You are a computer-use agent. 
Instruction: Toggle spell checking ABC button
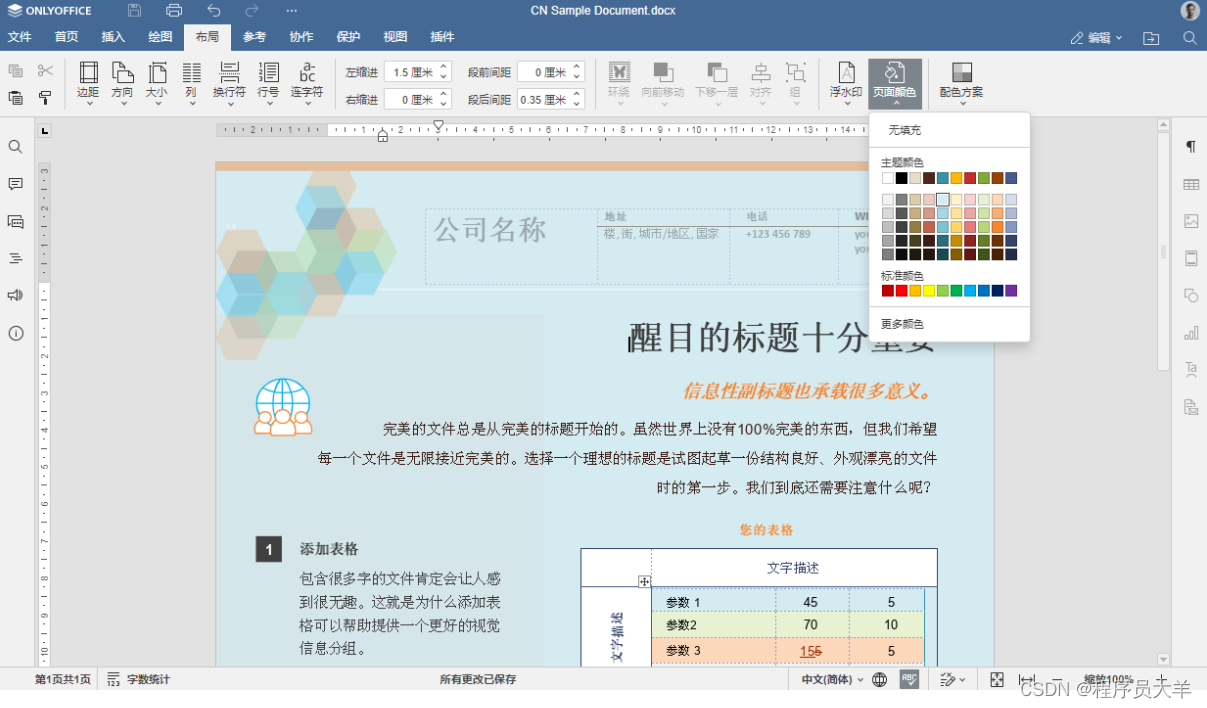pyautogui.click(x=909, y=680)
